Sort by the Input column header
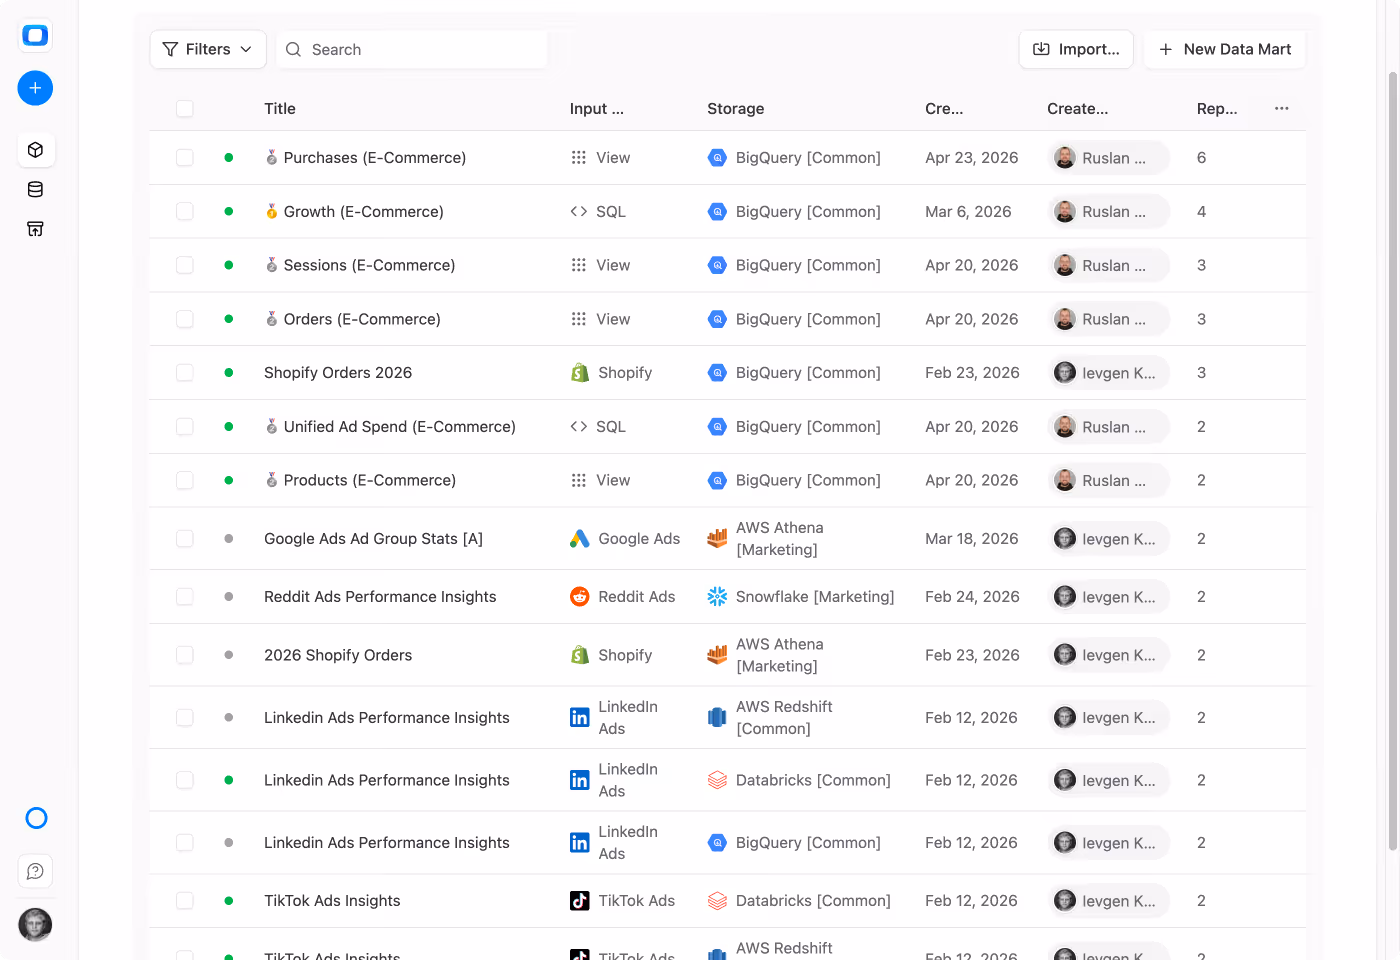The height and width of the screenshot is (960, 1400). click(597, 108)
